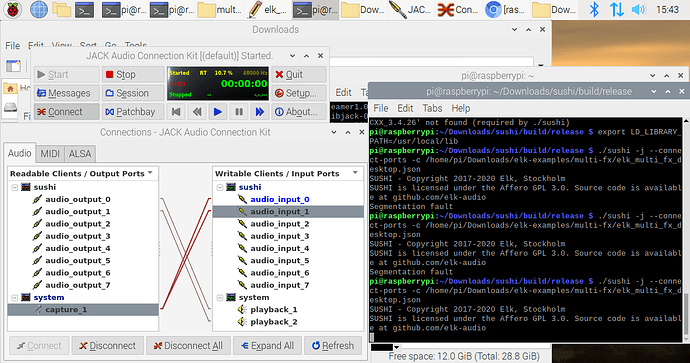Click the transport fast-forward button
Image resolution: width=690 pixels, height=363 pixels.
tap(260, 112)
